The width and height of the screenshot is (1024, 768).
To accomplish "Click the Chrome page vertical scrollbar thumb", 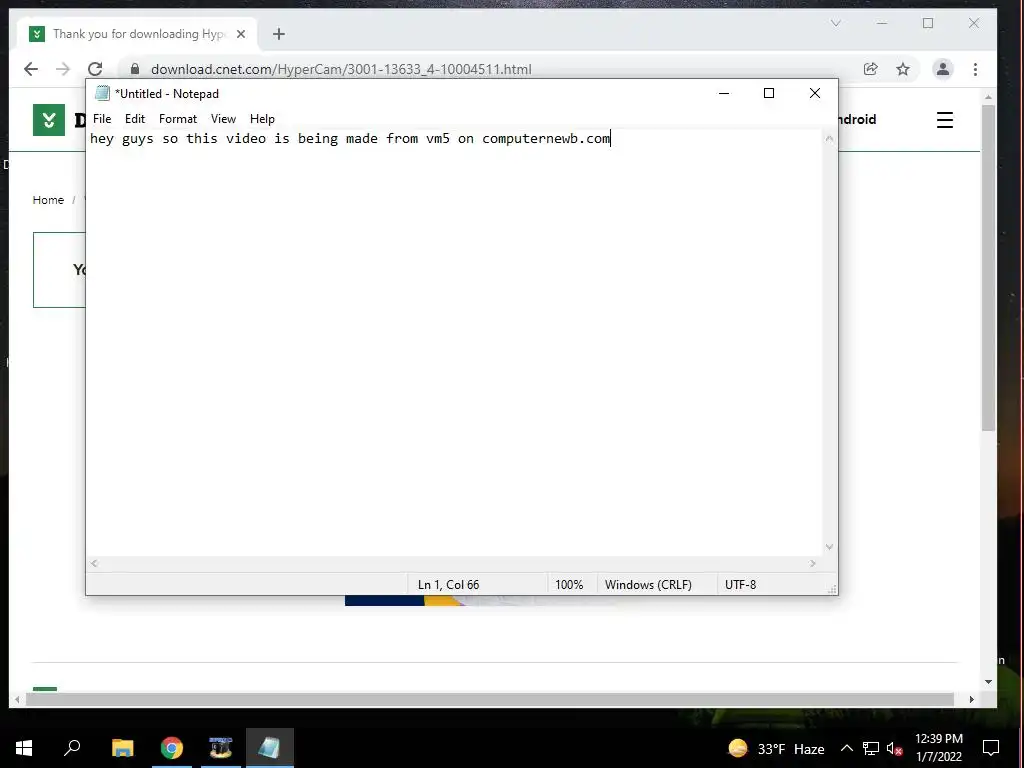I will [x=988, y=268].
